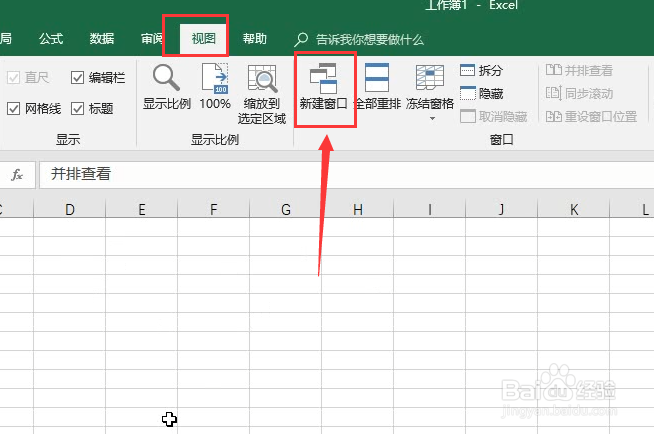Select column I header

[x=430, y=209]
